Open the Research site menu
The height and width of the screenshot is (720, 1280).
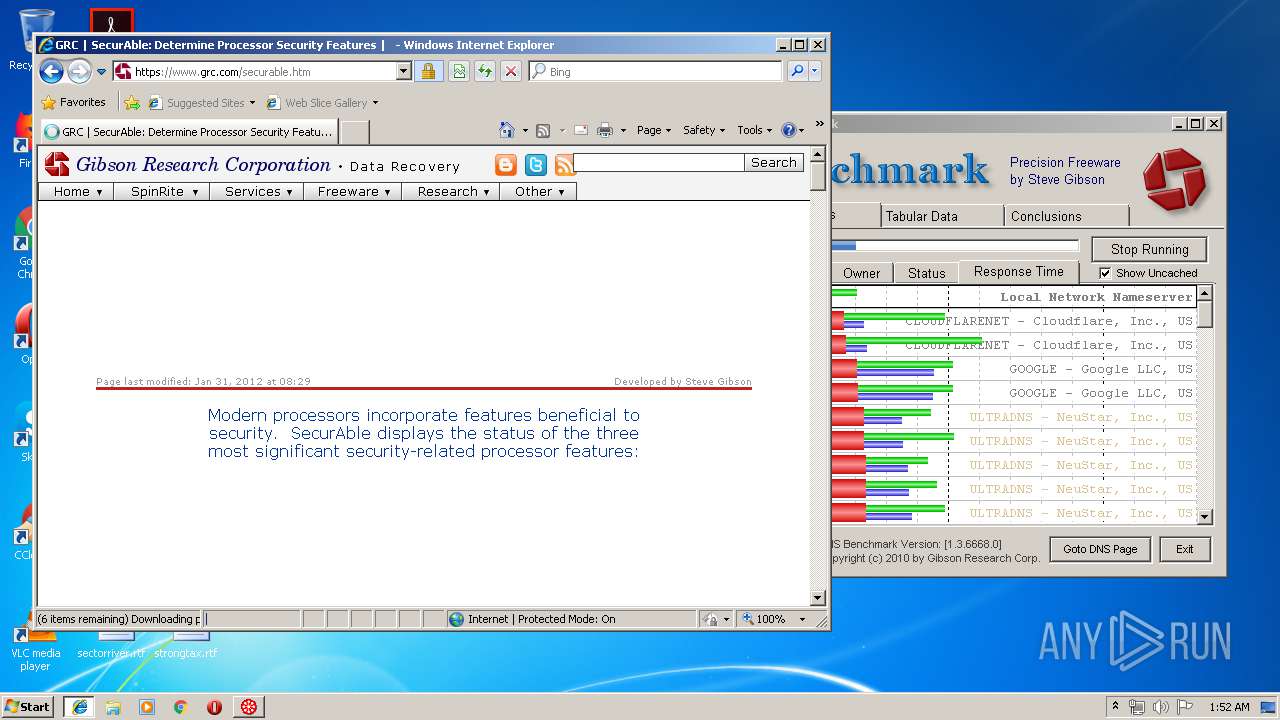pos(451,191)
